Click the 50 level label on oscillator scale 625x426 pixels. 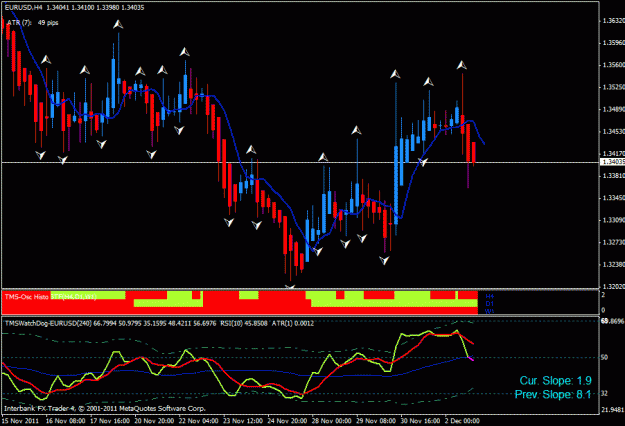pos(605,357)
